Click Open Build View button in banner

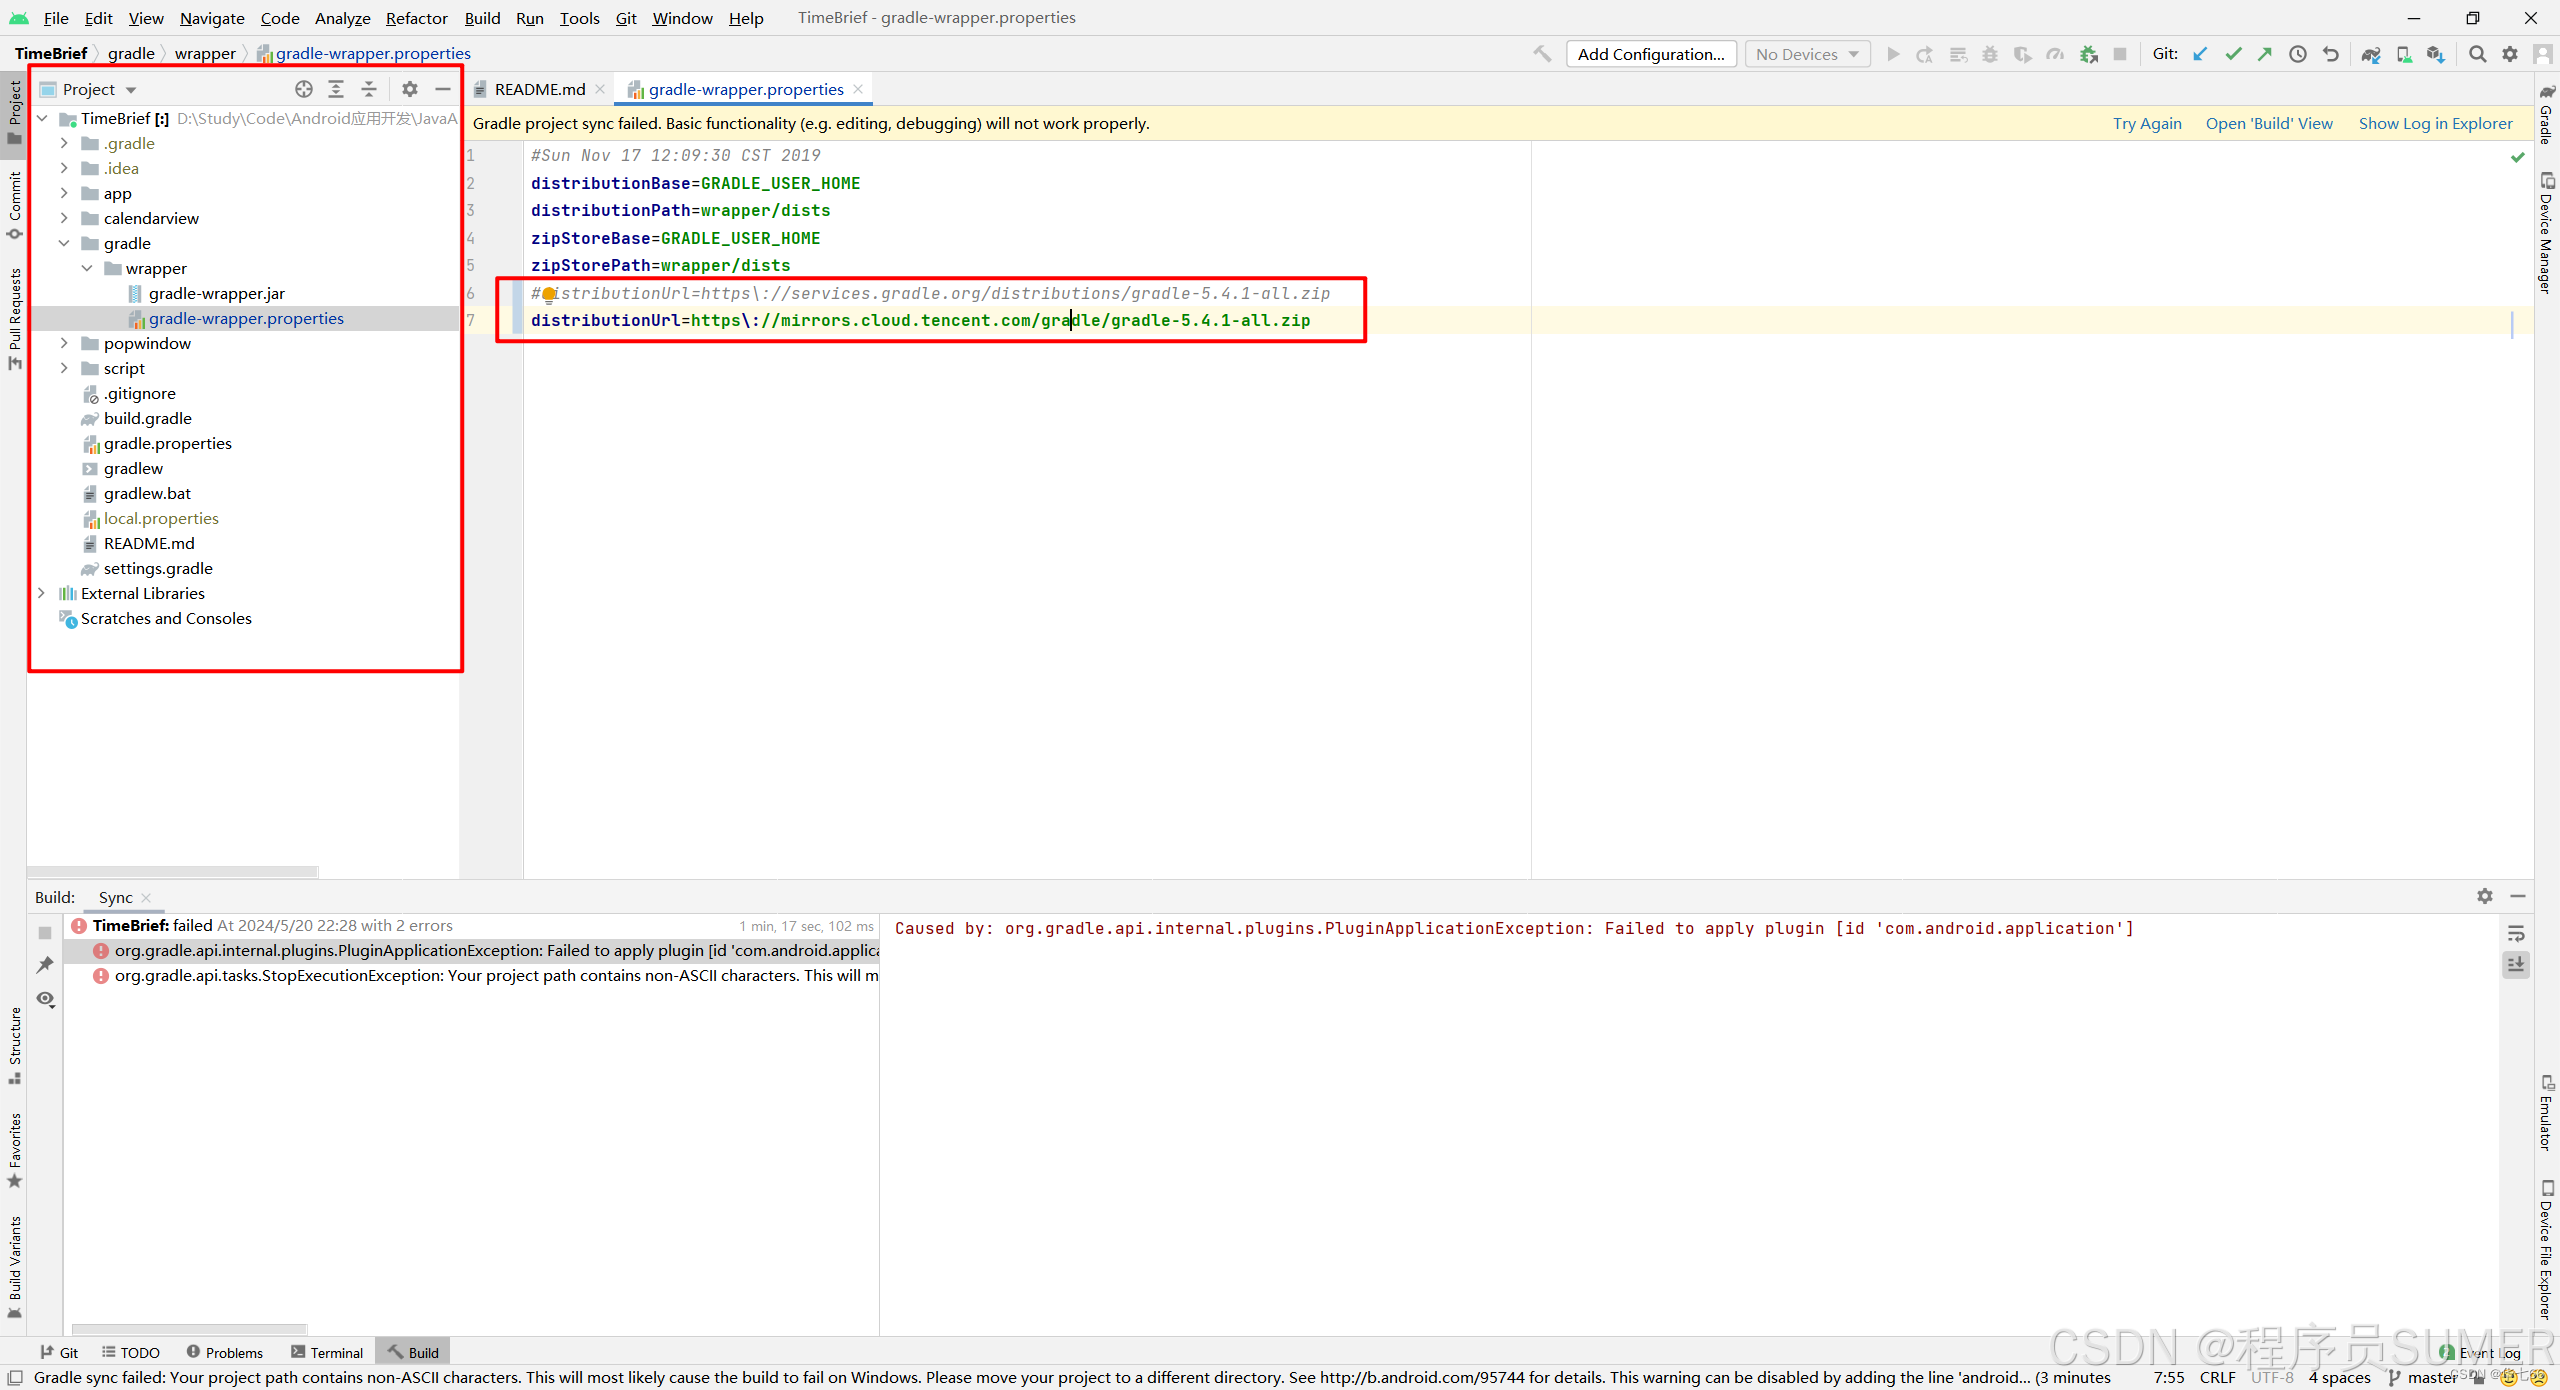(x=2269, y=122)
